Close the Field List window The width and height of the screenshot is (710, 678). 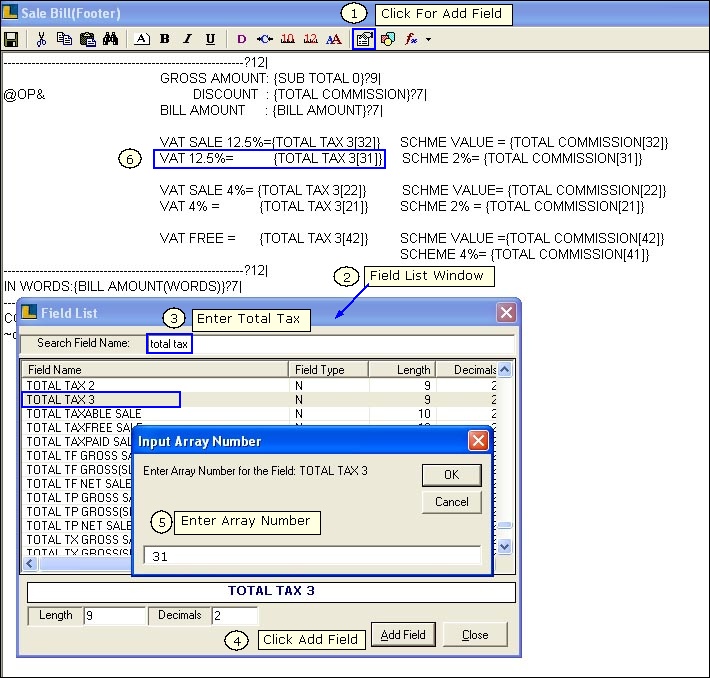pos(506,313)
